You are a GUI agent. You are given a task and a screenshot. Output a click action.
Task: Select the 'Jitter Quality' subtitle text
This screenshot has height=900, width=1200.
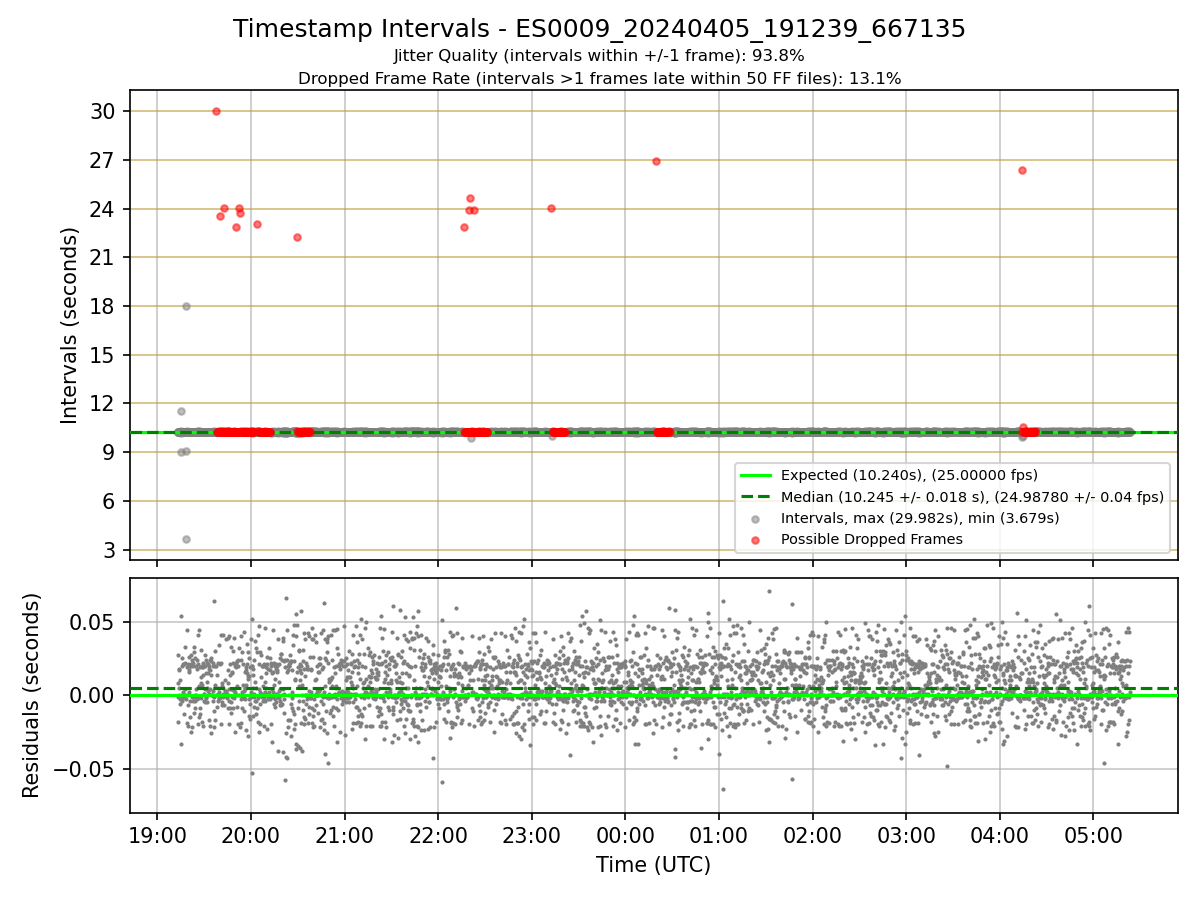point(599,56)
